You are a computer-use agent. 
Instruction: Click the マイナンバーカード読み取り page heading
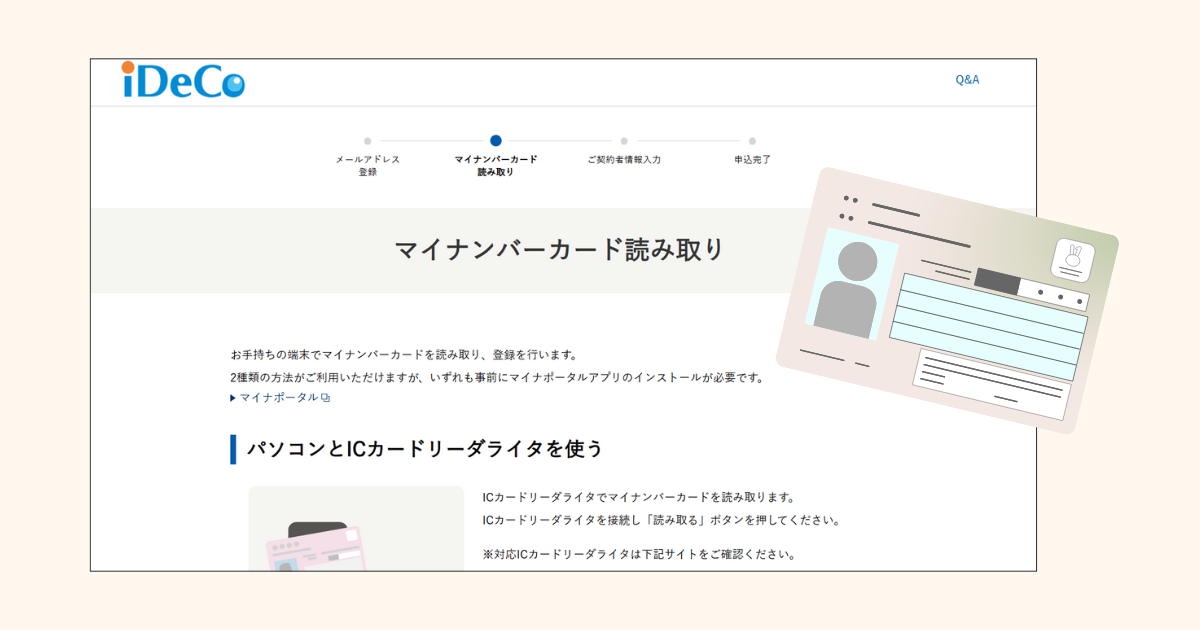tap(558, 250)
